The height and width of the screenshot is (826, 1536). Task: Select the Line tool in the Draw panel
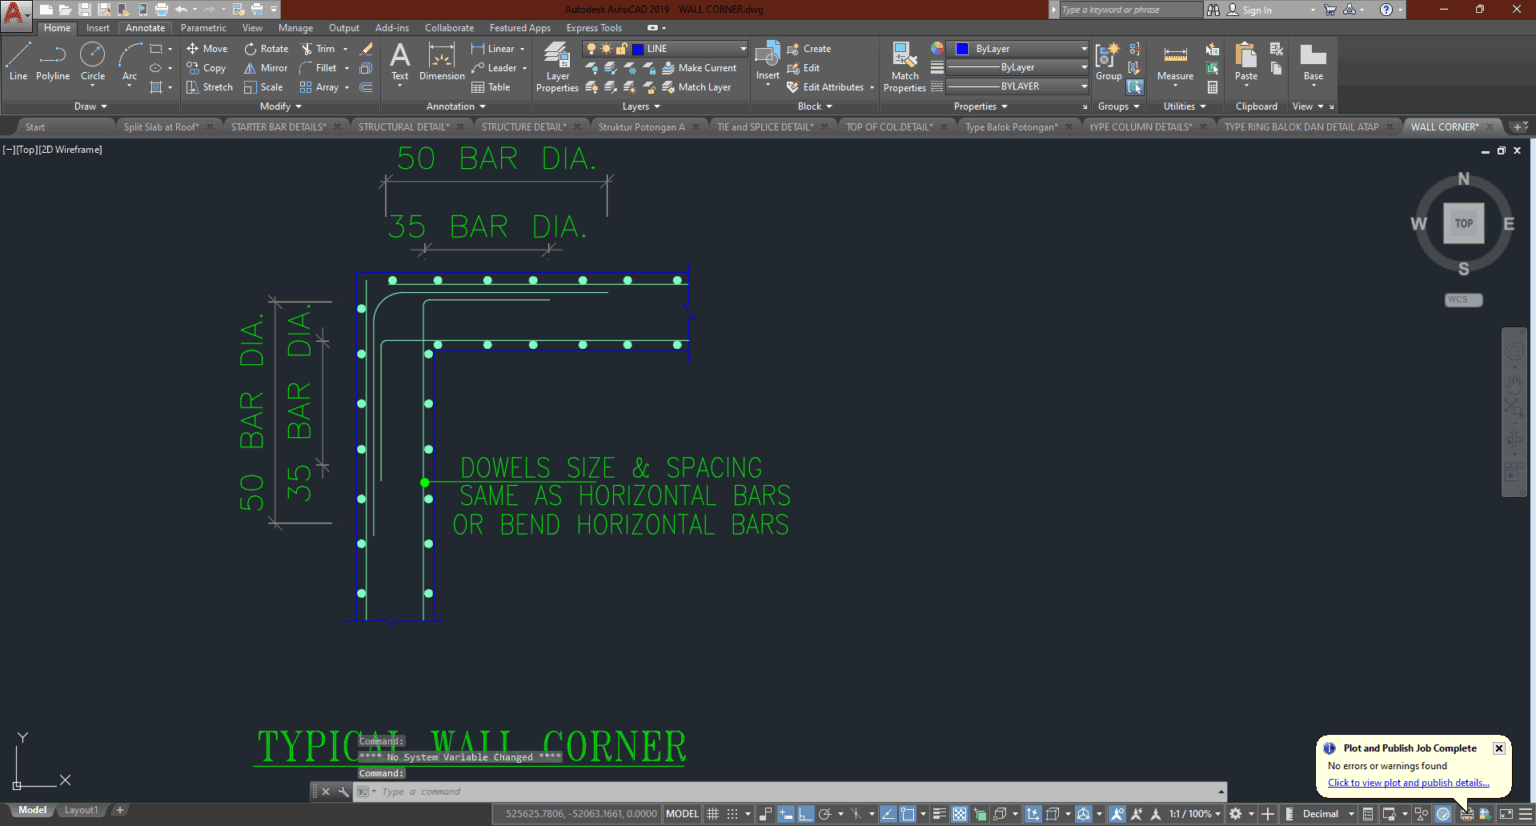17,62
